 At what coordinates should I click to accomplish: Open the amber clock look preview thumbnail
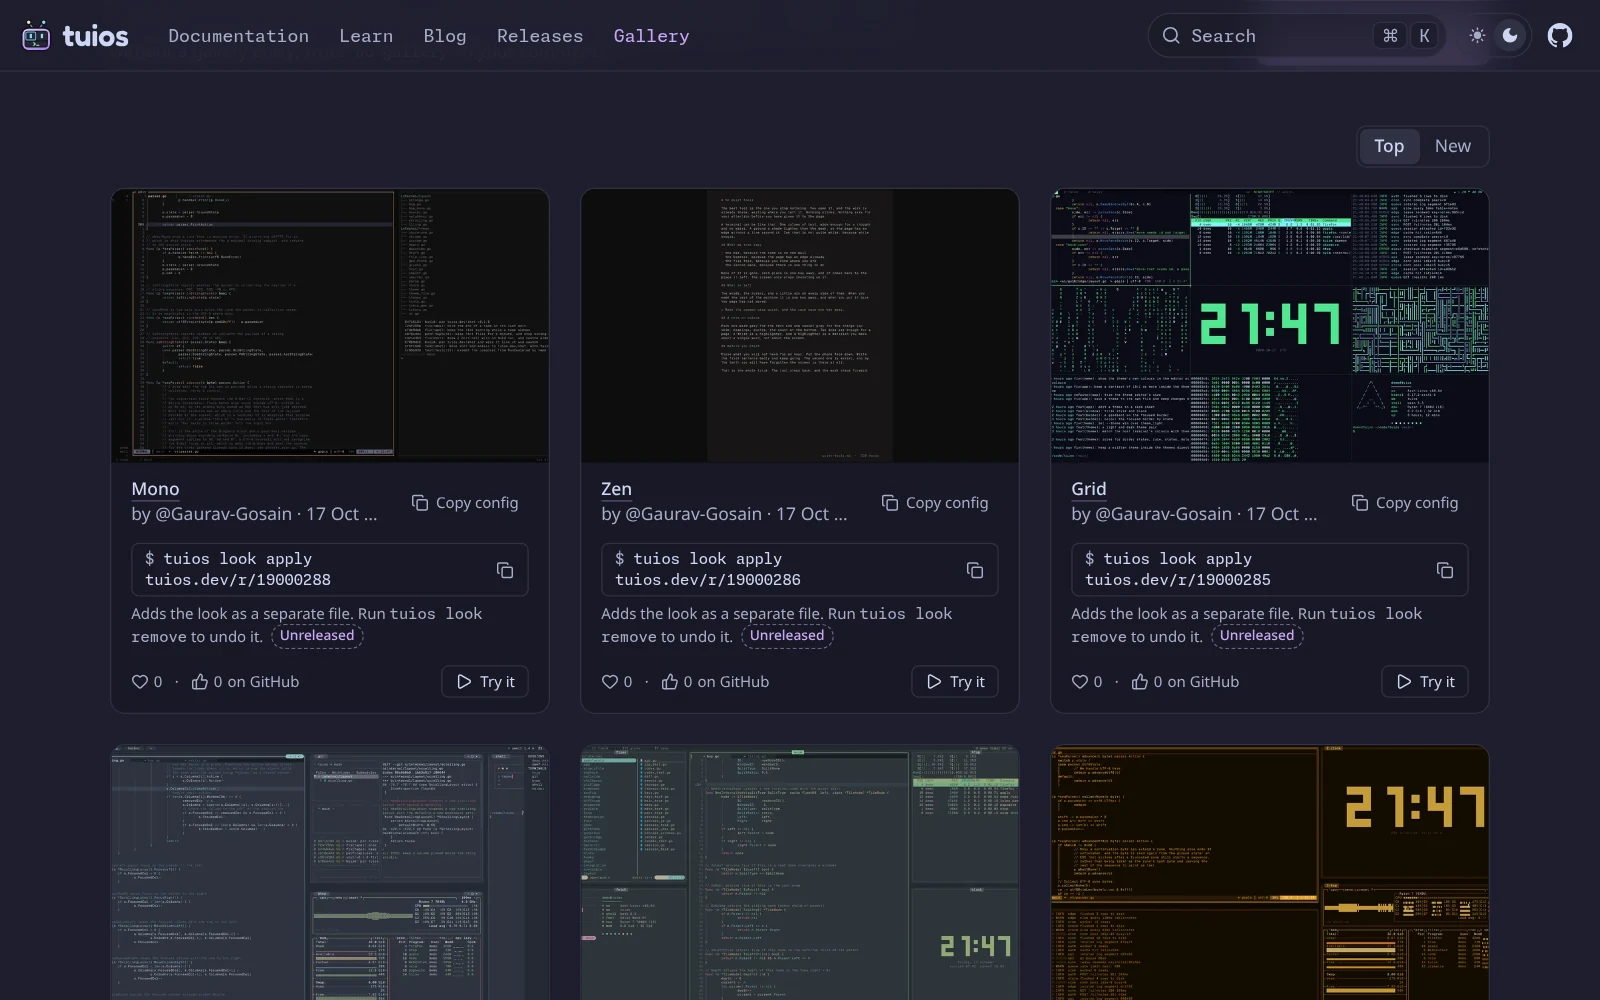[x=1270, y=872]
